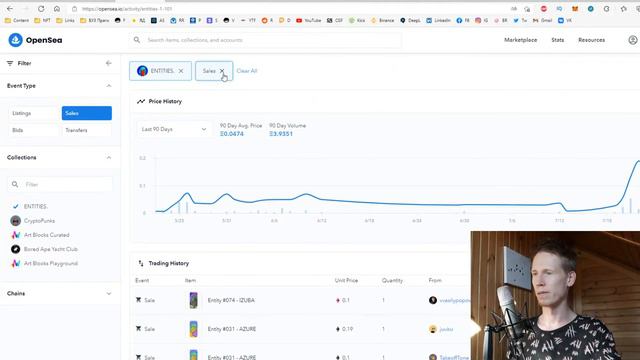Go back using browser back arrow
Screen dimensions: 640x360
click(10, 9)
